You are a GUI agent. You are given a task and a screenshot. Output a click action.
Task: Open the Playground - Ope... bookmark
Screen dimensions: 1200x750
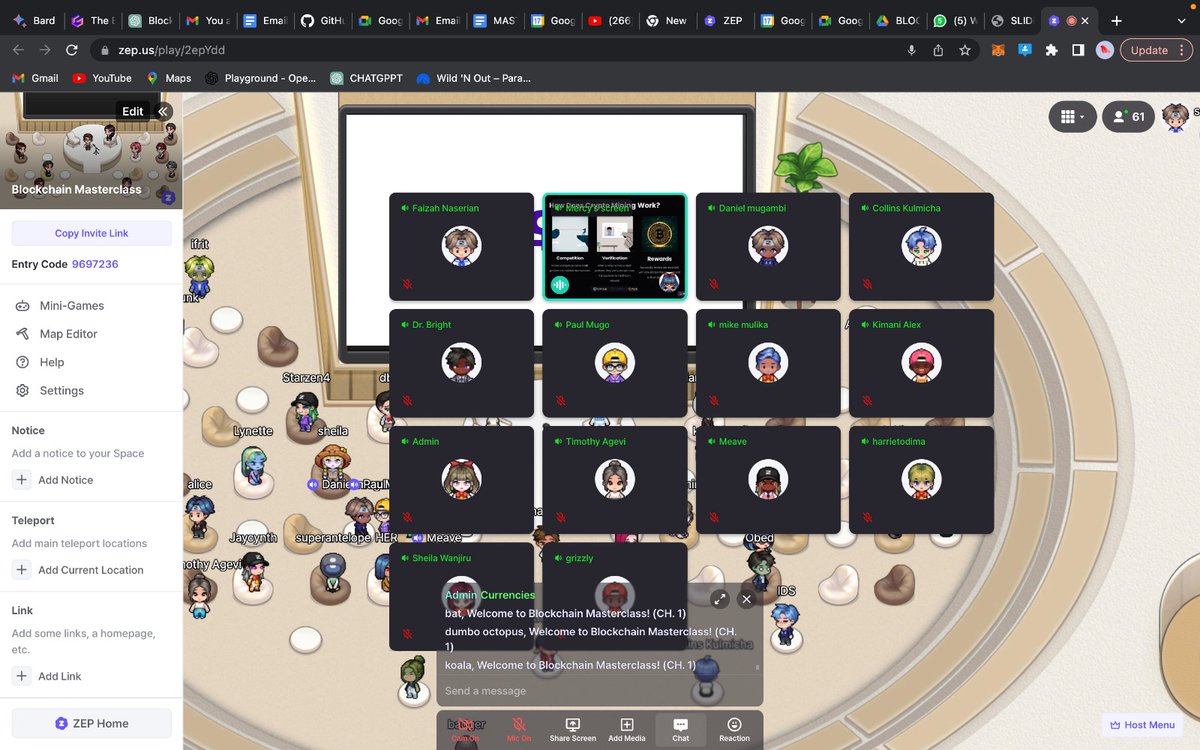tap(261, 78)
